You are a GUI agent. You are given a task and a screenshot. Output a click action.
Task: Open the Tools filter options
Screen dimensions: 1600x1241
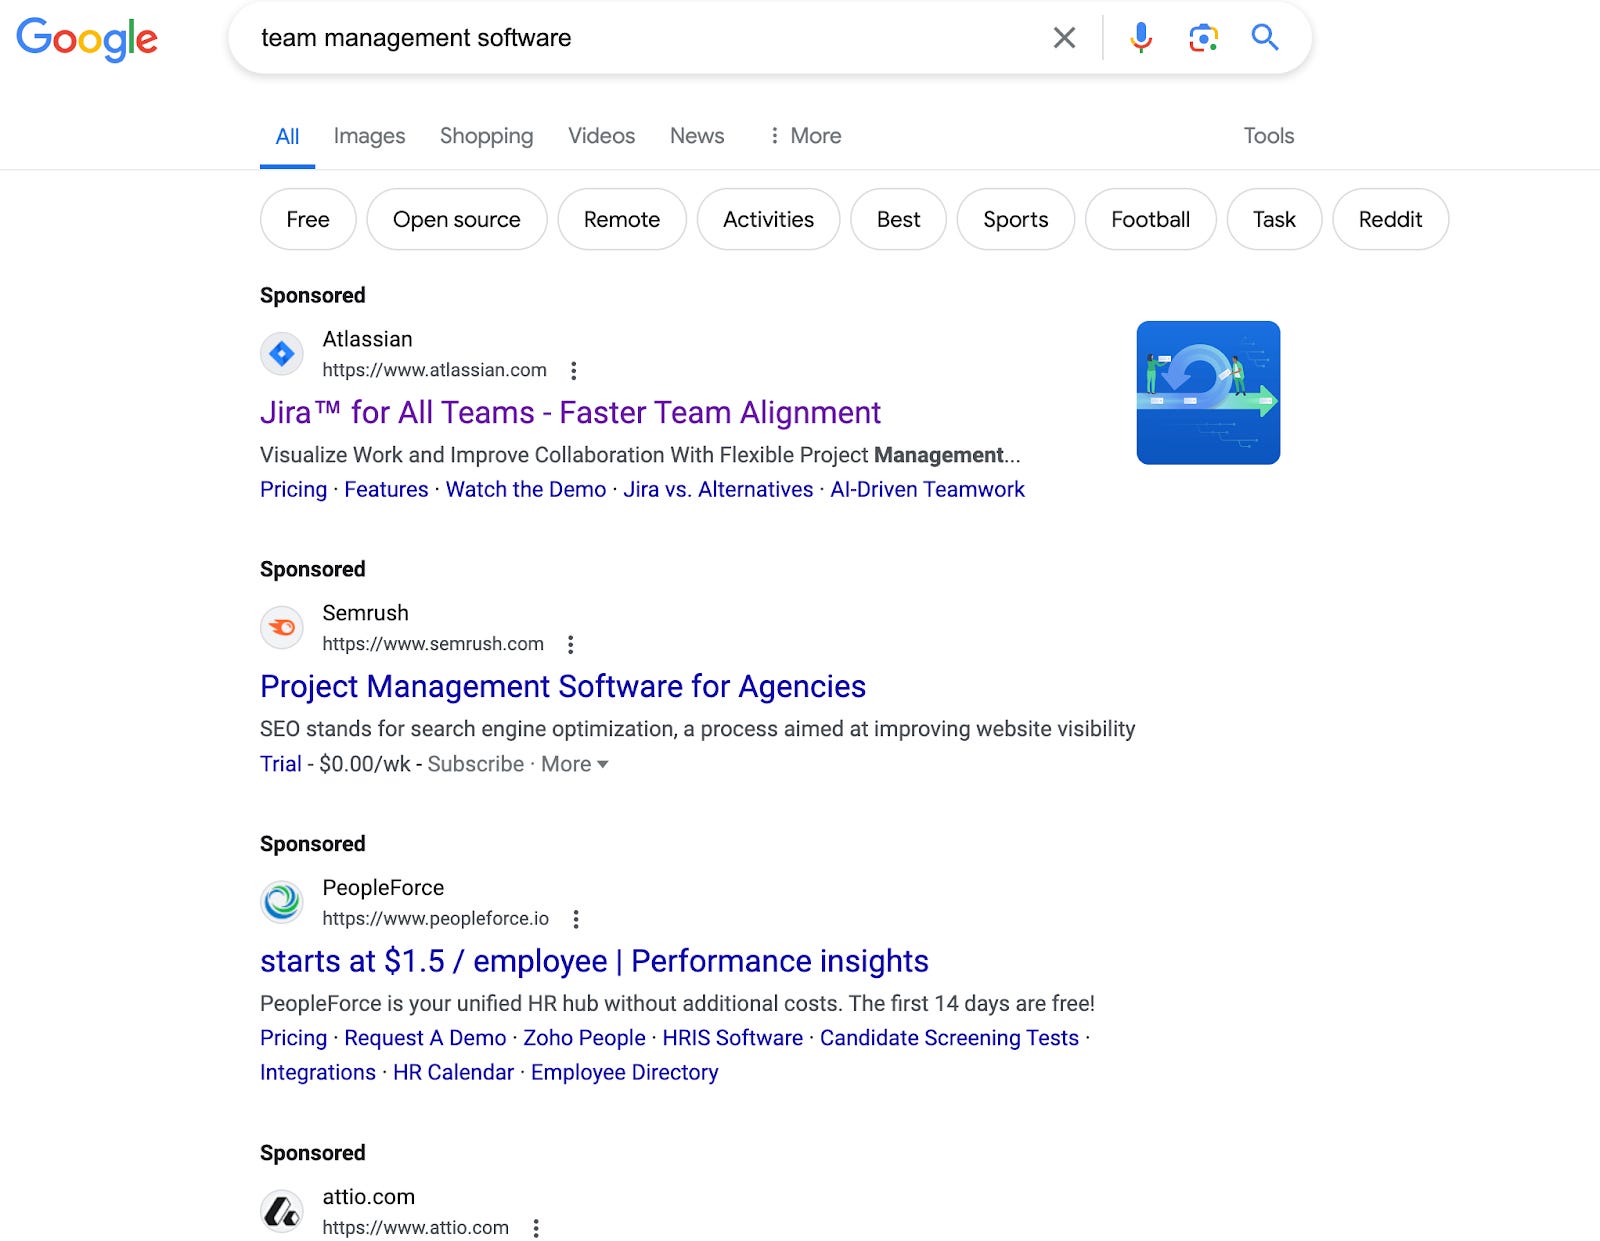coord(1268,136)
